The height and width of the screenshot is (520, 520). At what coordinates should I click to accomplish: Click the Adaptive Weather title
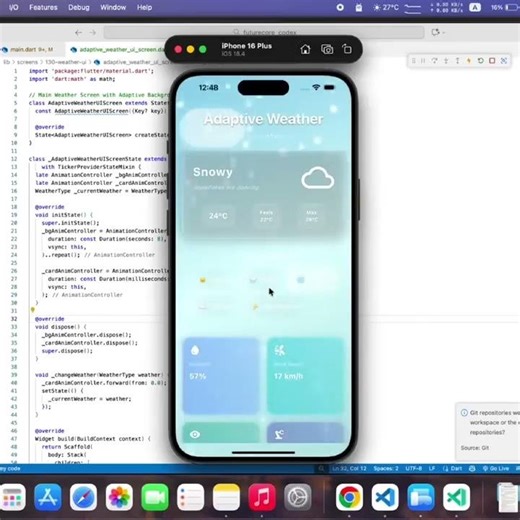263,119
